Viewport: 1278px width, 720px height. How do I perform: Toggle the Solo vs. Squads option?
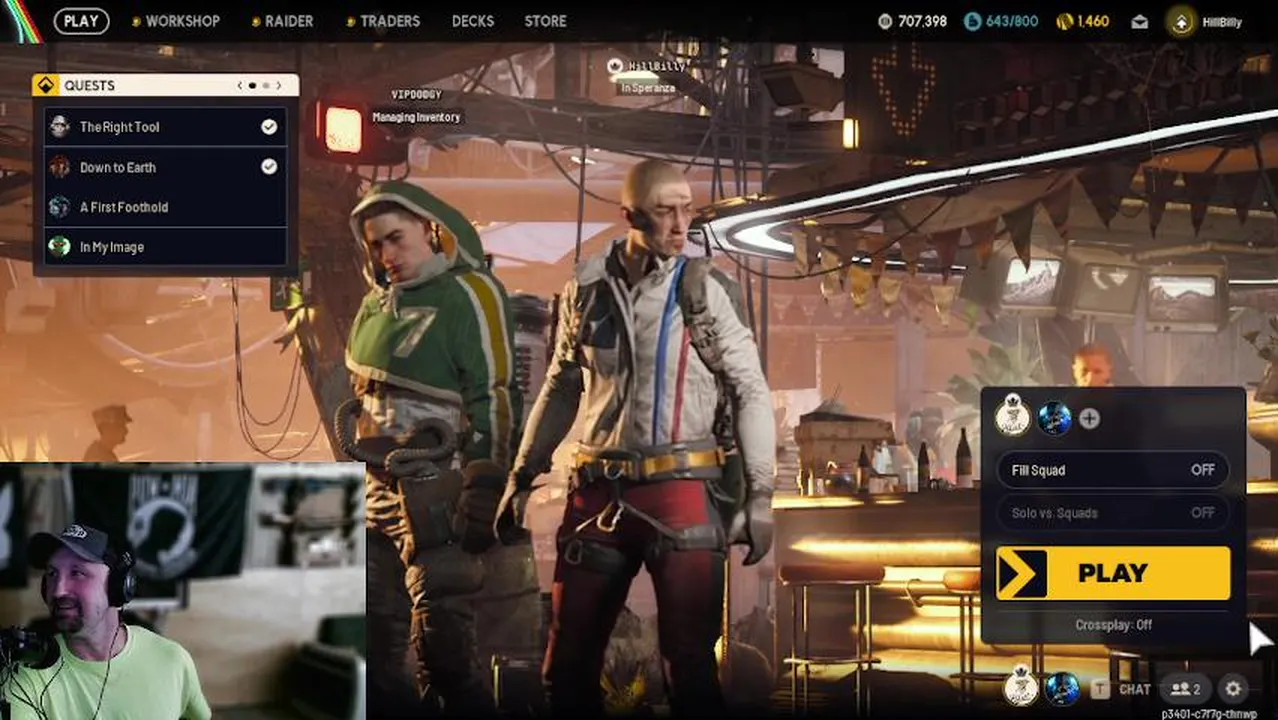coord(1113,513)
